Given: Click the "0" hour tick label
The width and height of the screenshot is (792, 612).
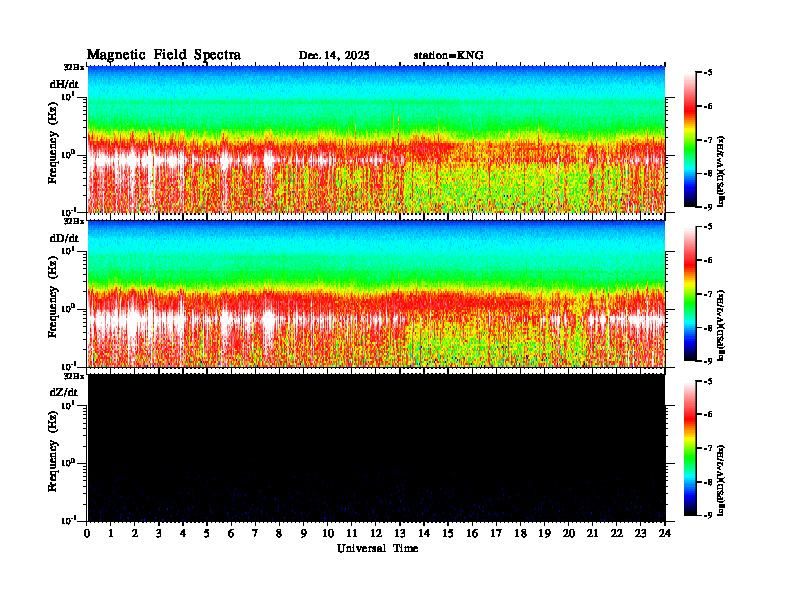Looking at the screenshot, I should tap(87, 533).
